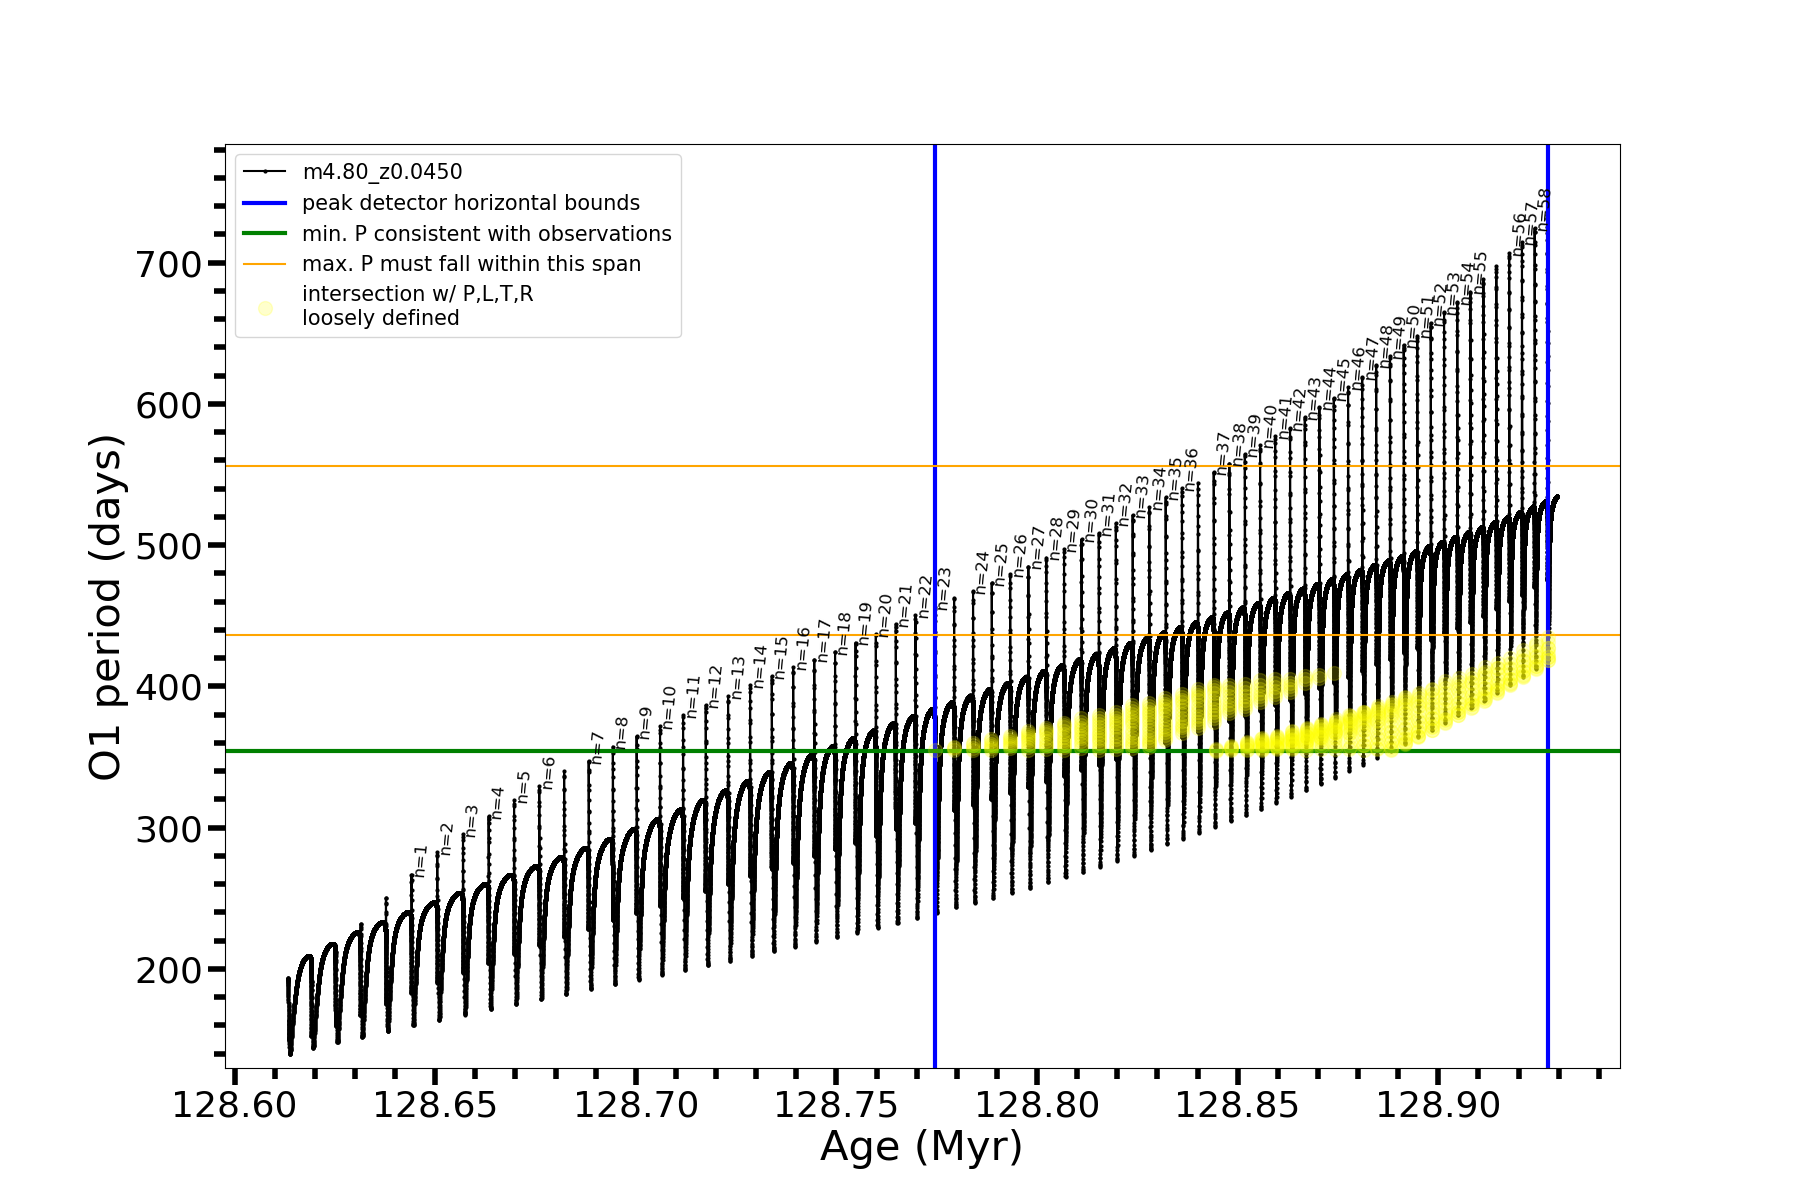This screenshot has width=1800, height=1200.
Task: Click the 128.75 x-axis tick label
Action: pyautogui.click(x=836, y=1106)
